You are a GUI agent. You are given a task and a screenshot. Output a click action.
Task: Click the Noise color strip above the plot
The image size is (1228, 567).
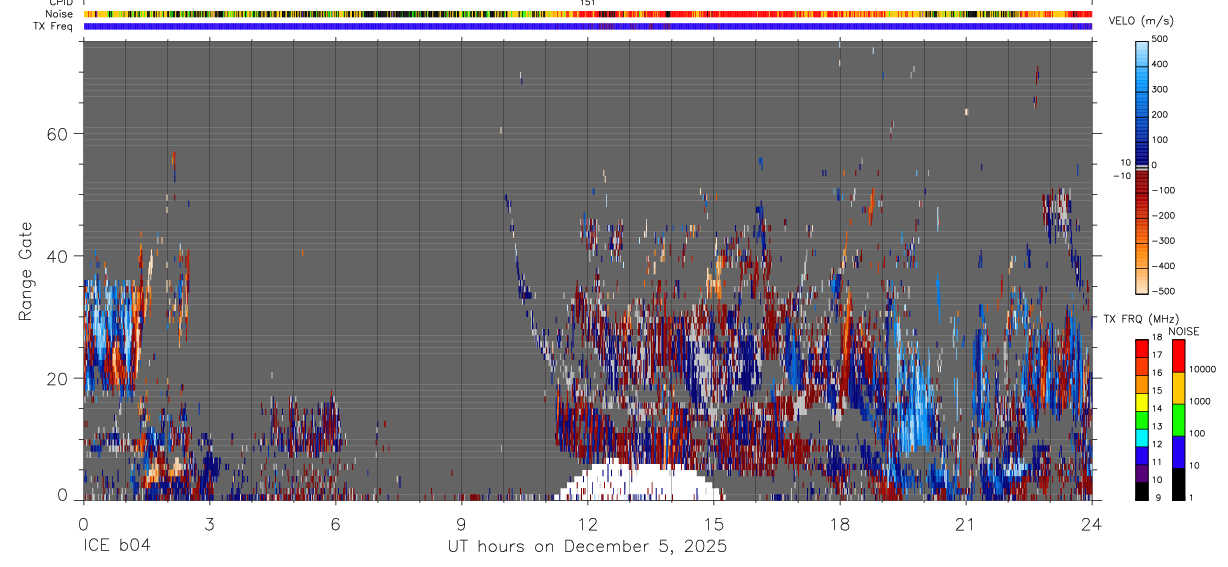(588, 14)
